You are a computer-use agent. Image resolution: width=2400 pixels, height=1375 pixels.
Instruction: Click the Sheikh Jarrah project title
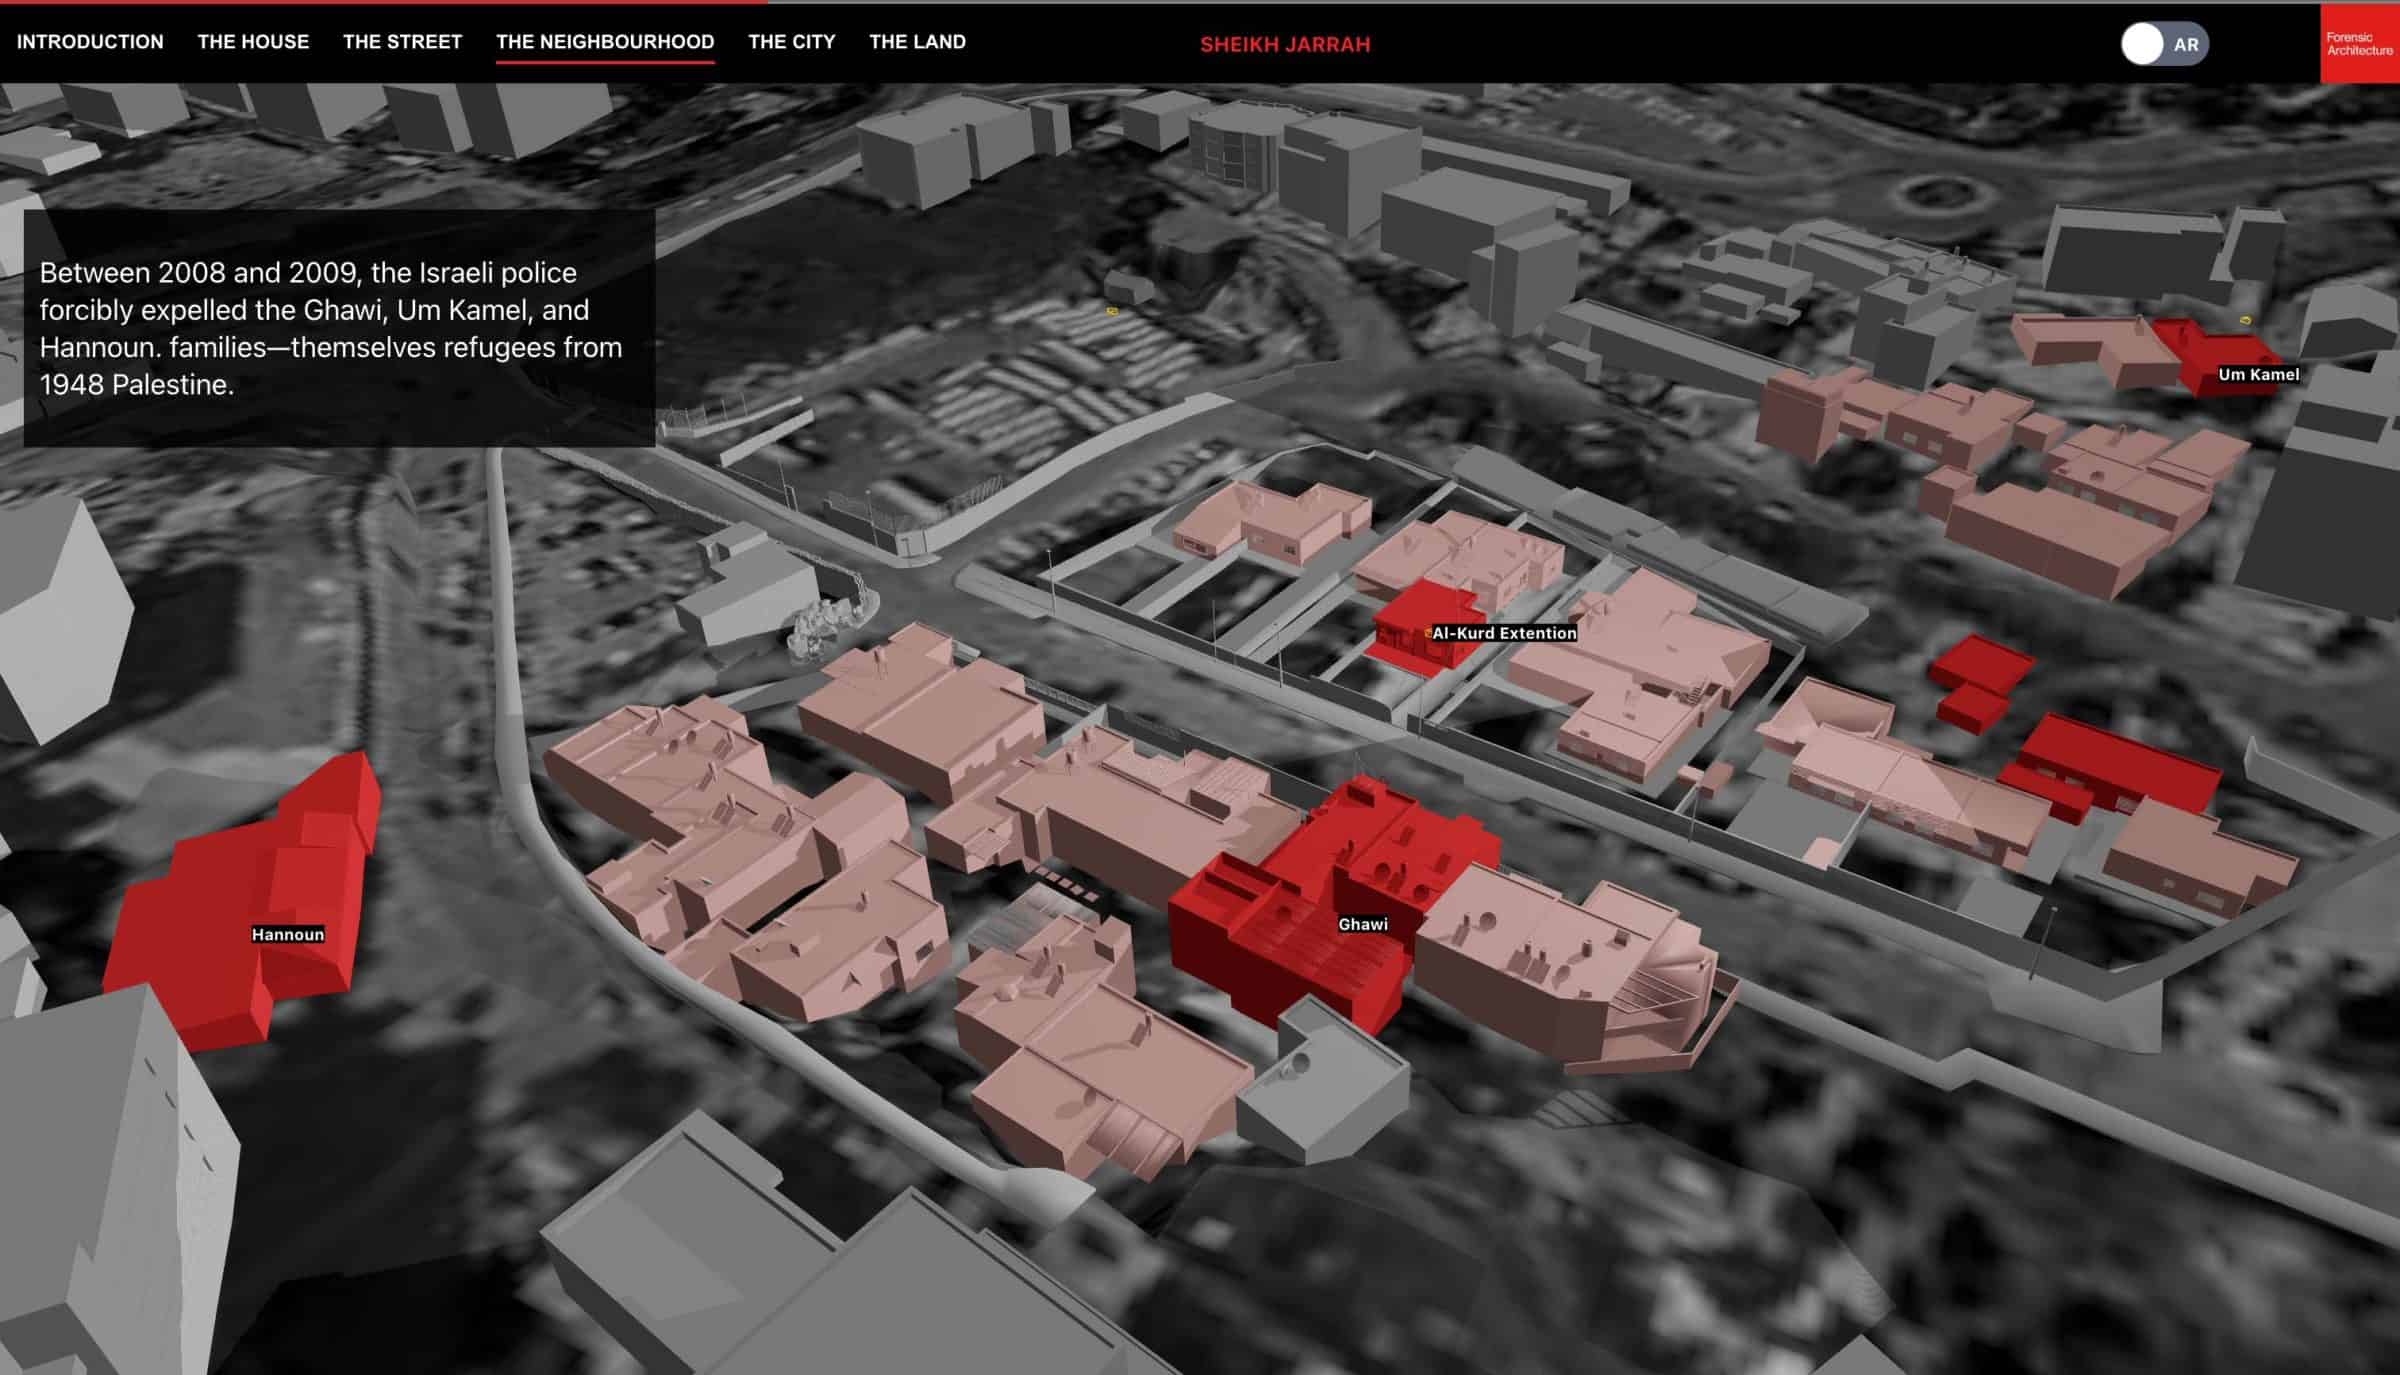(1284, 44)
